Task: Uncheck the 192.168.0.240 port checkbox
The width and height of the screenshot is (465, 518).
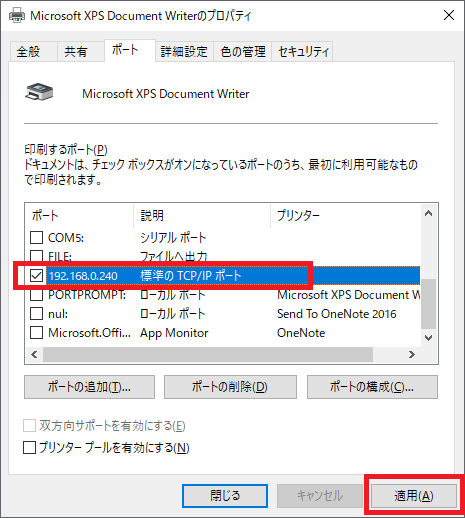Action: [36, 276]
